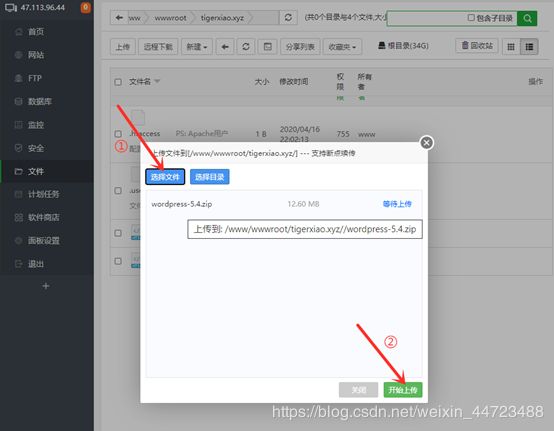Click the 等待上传 waiting status link
This screenshot has height=431, width=554.
[x=397, y=204]
